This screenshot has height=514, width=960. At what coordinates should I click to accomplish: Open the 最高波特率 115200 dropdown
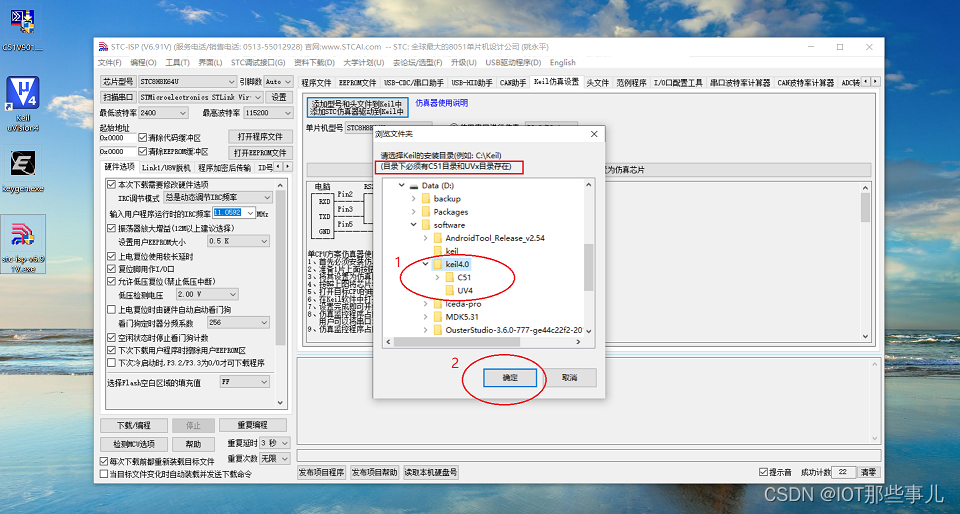pos(268,113)
